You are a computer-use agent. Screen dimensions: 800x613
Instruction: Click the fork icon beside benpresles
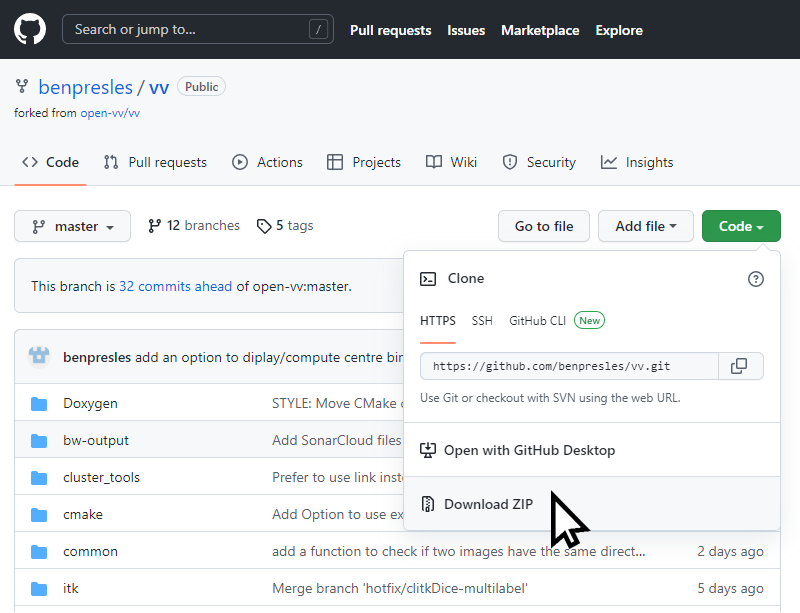click(x=22, y=86)
